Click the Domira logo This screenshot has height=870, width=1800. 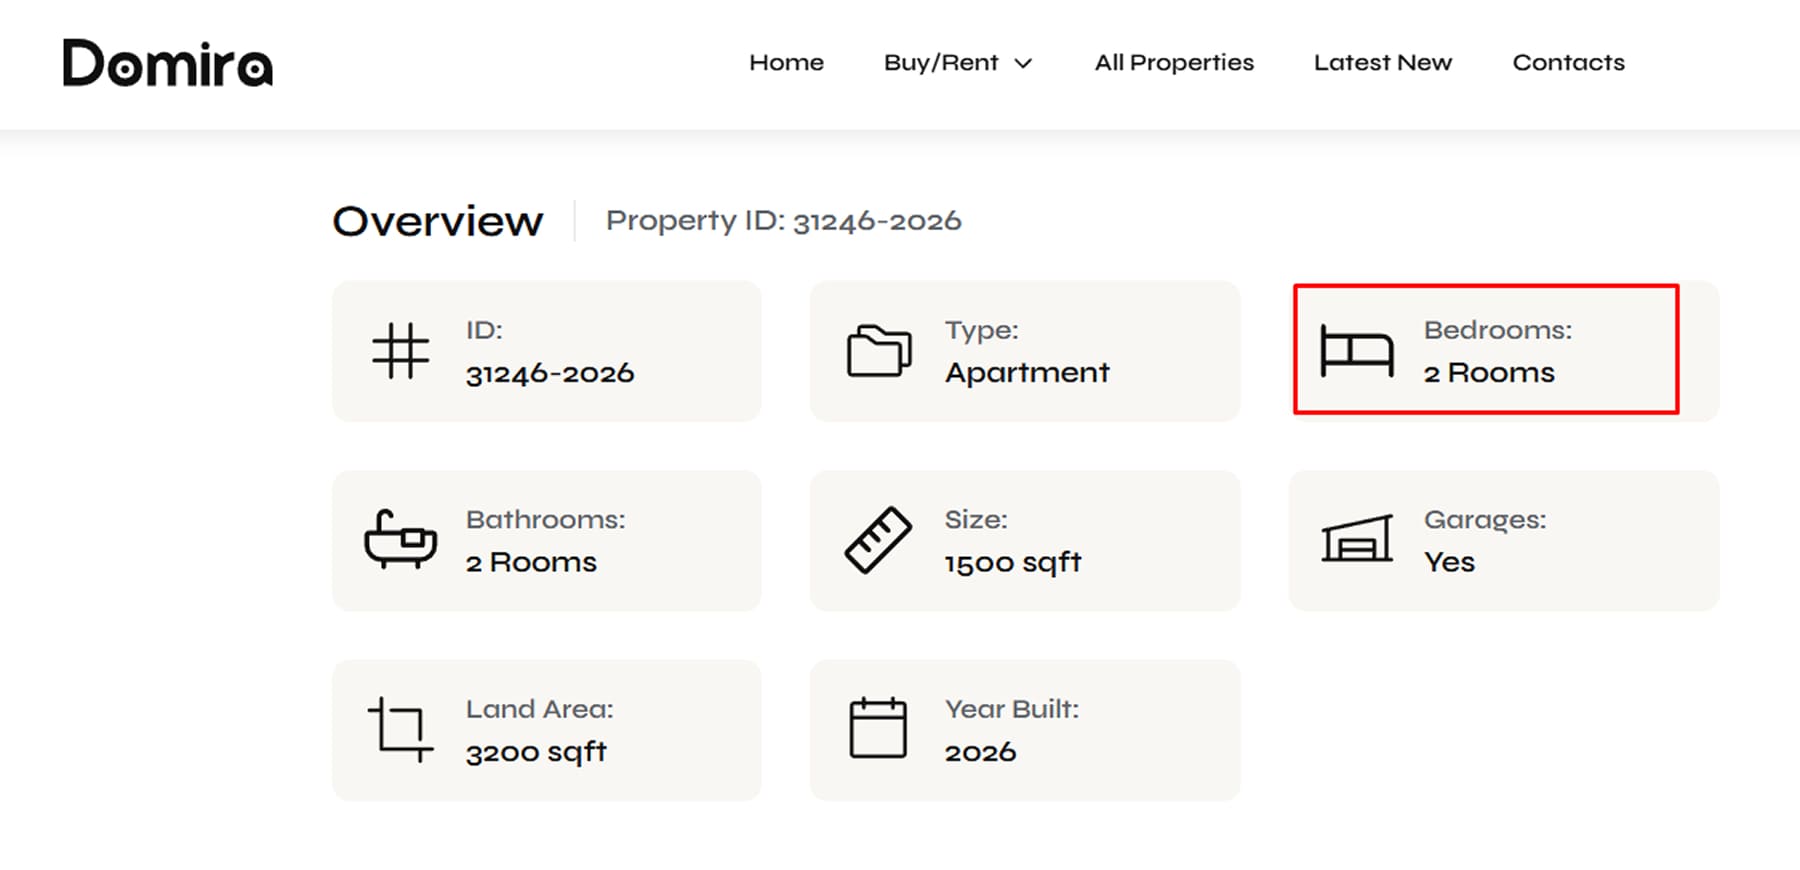168,63
